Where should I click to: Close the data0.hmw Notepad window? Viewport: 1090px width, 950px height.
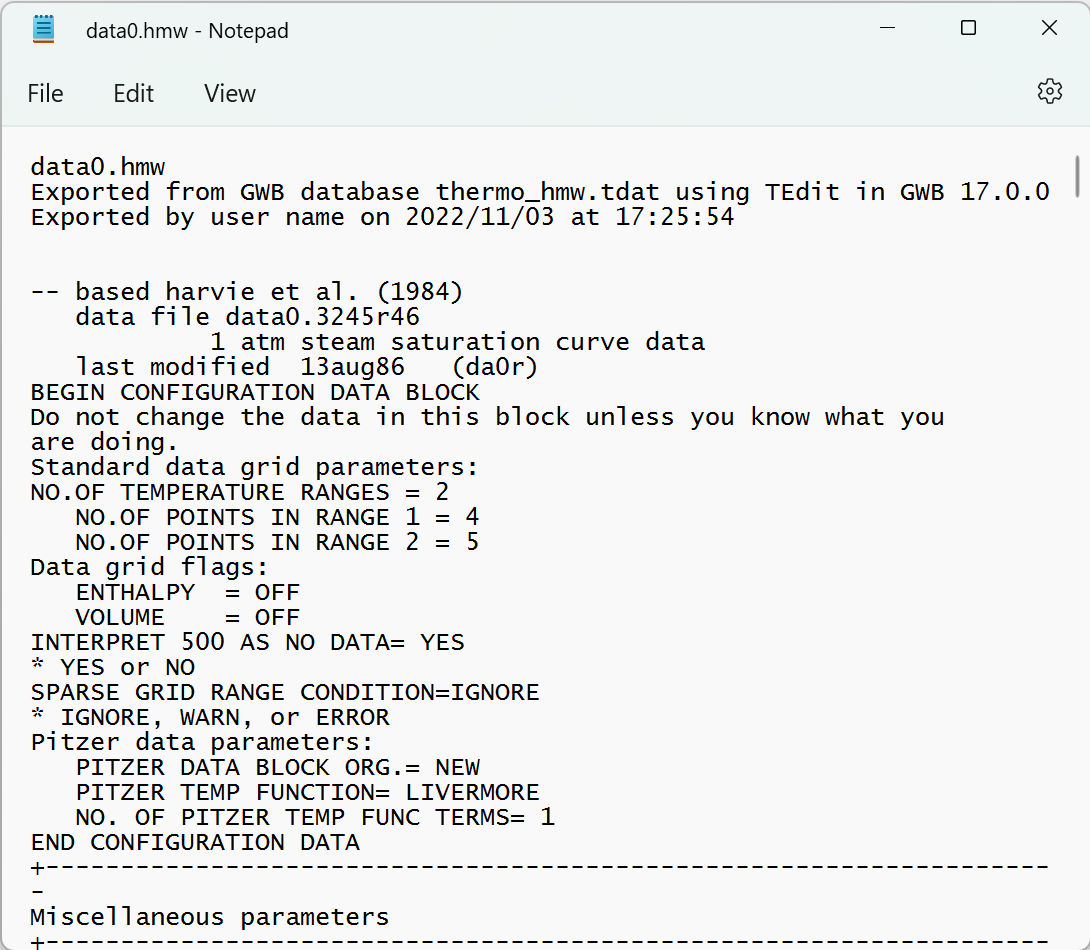pos(1049,28)
